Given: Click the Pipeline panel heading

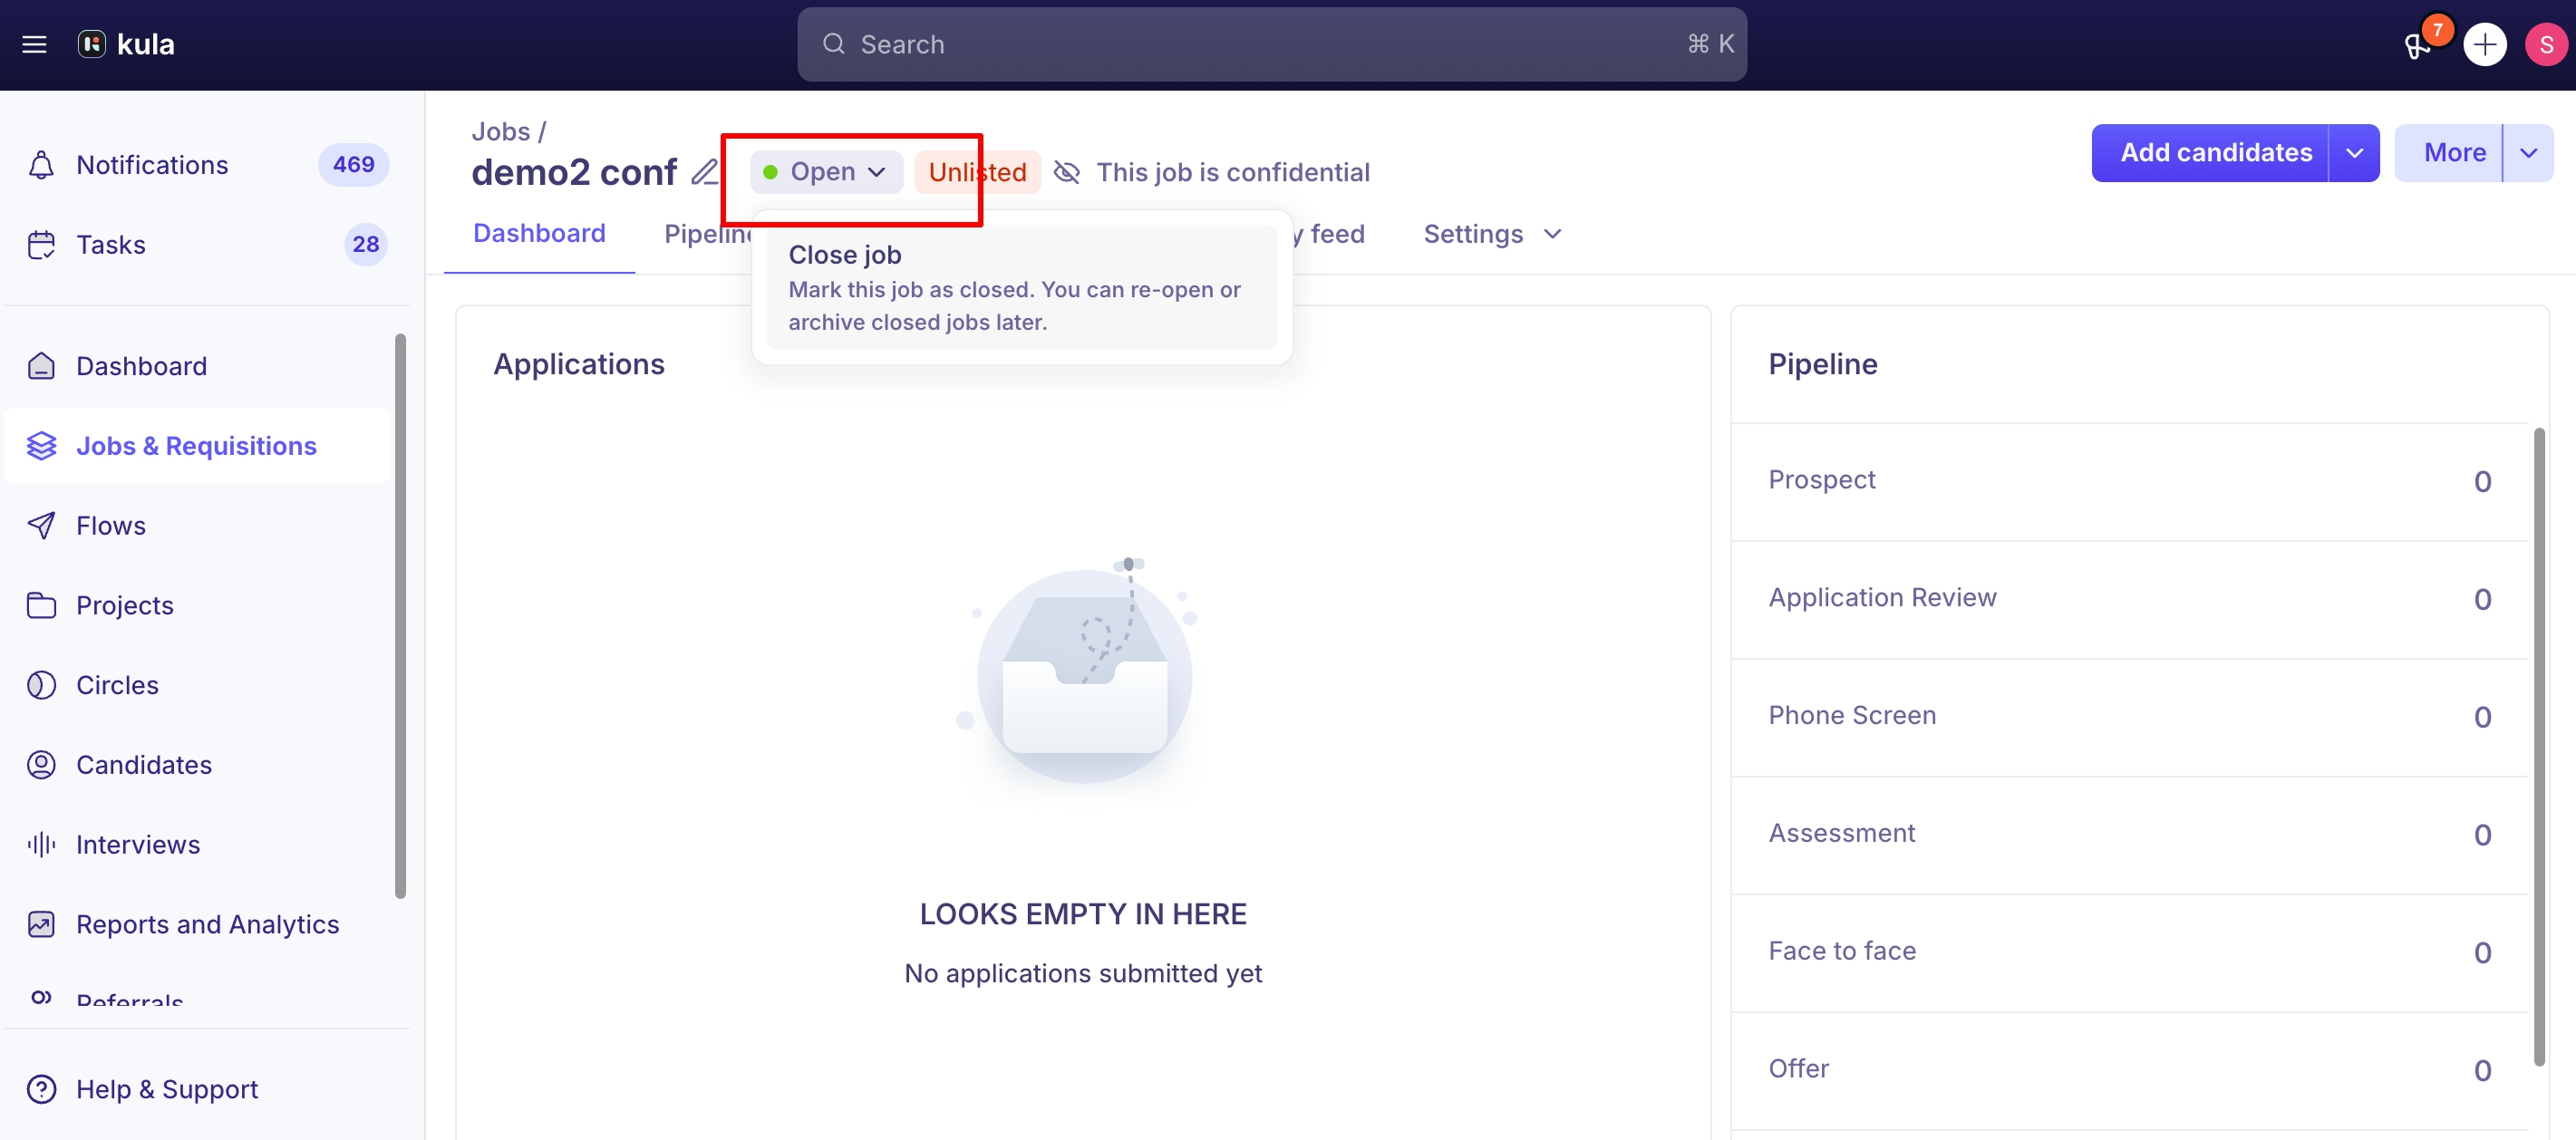Looking at the screenshot, I should [1822, 364].
